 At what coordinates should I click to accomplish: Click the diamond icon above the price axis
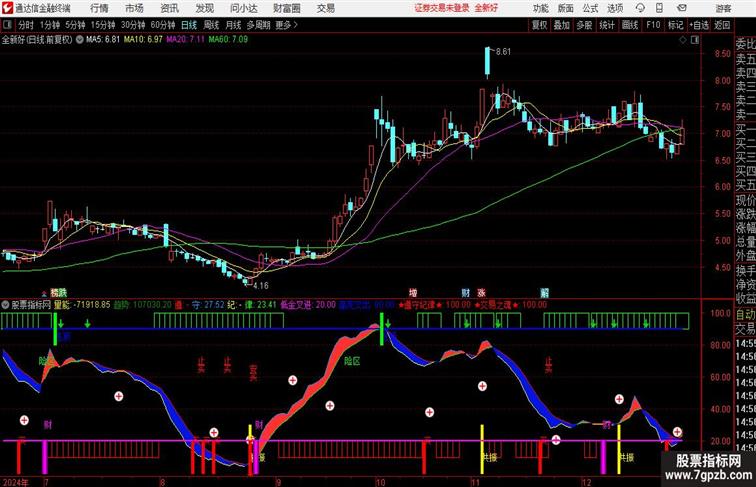pyautogui.click(x=683, y=40)
